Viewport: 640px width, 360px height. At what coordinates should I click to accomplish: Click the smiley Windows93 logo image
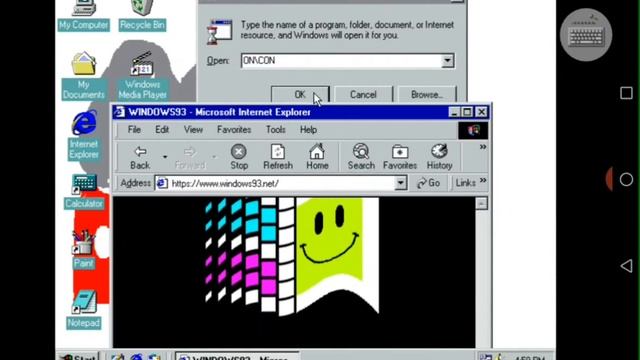292,256
